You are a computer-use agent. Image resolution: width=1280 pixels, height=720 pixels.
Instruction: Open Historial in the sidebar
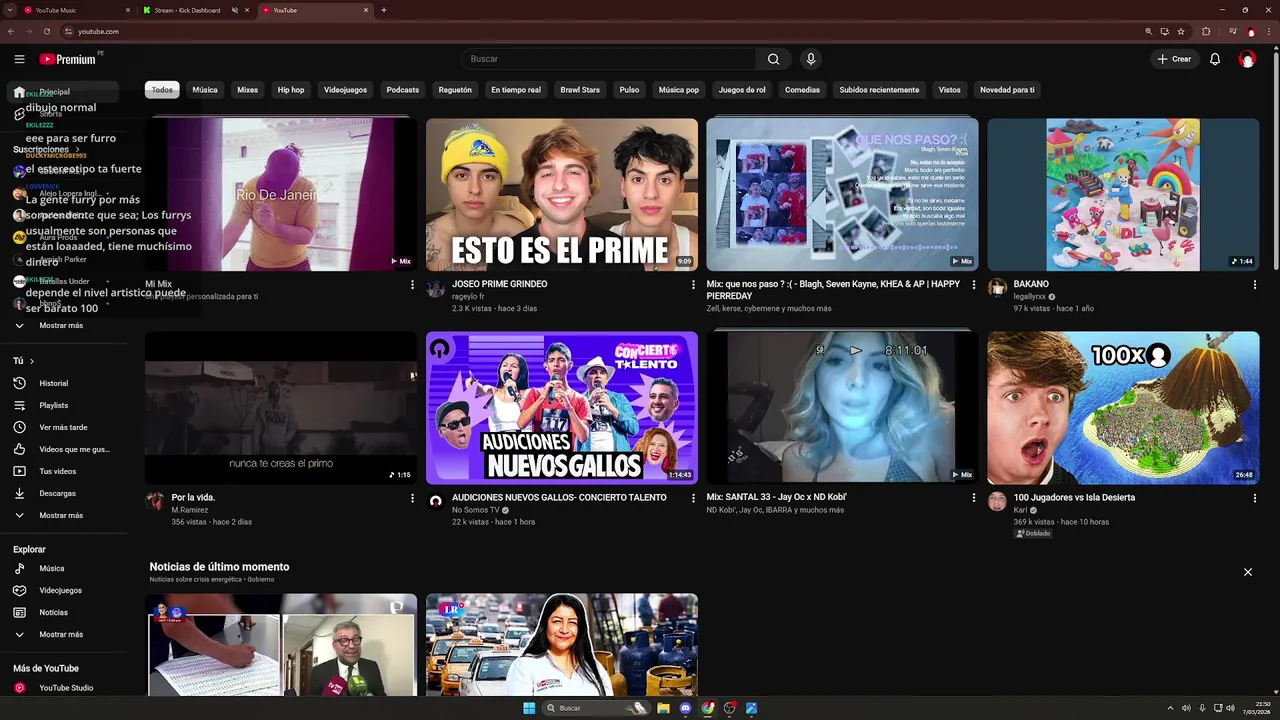point(64,383)
